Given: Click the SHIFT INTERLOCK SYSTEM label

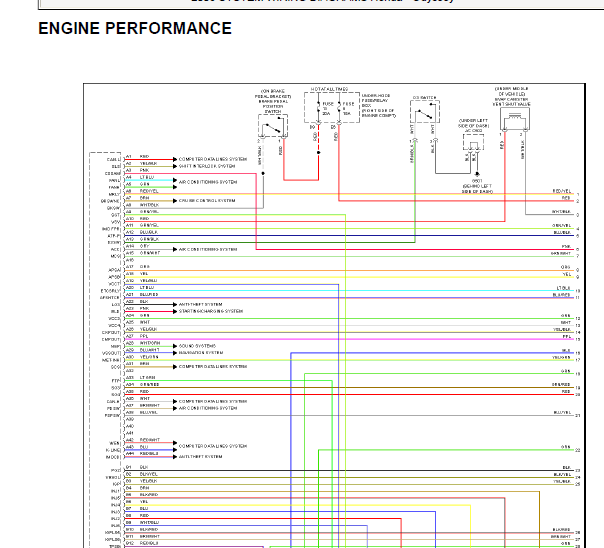Looking at the screenshot, I should pos(207,166).
